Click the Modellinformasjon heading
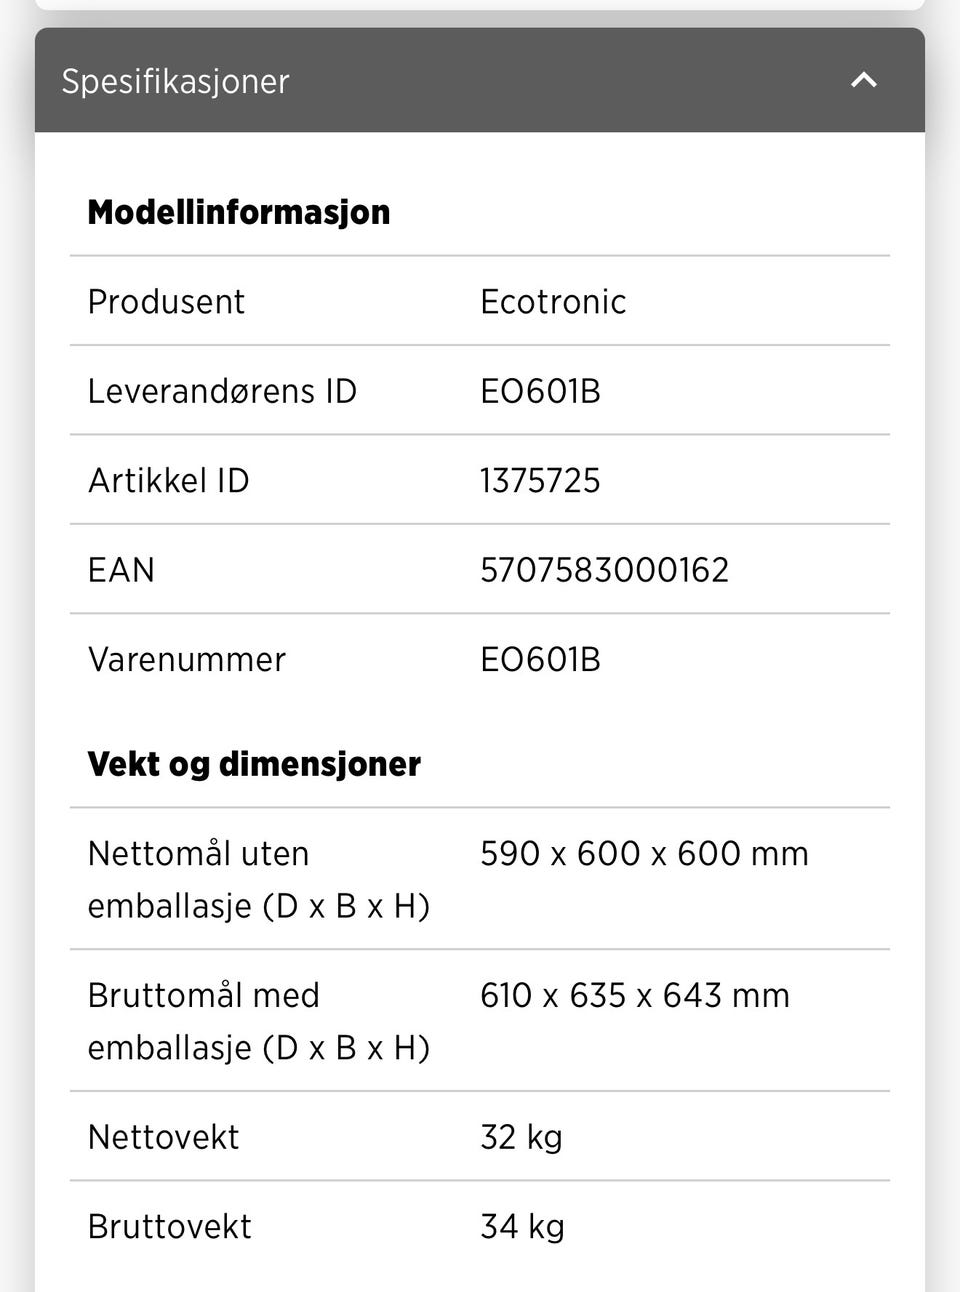 pos(238,212)
